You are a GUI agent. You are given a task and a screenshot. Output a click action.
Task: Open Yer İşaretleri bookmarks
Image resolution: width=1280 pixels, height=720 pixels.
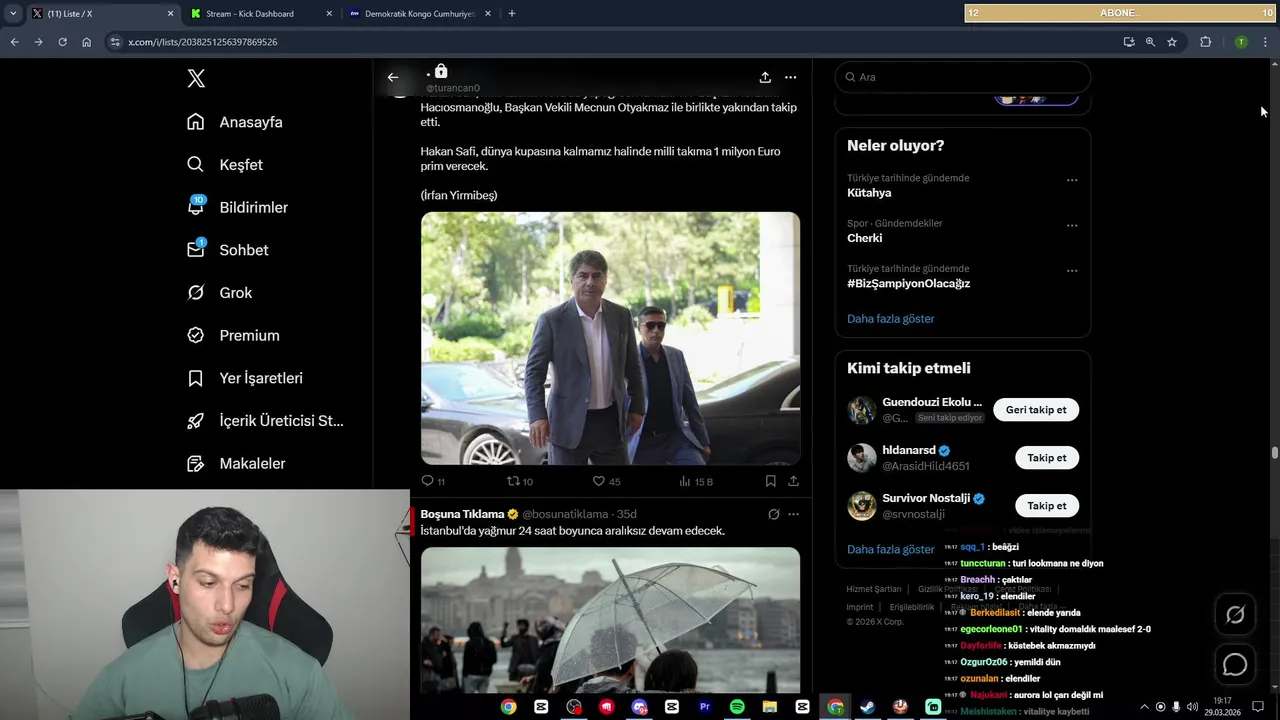(x=245, y=378)
